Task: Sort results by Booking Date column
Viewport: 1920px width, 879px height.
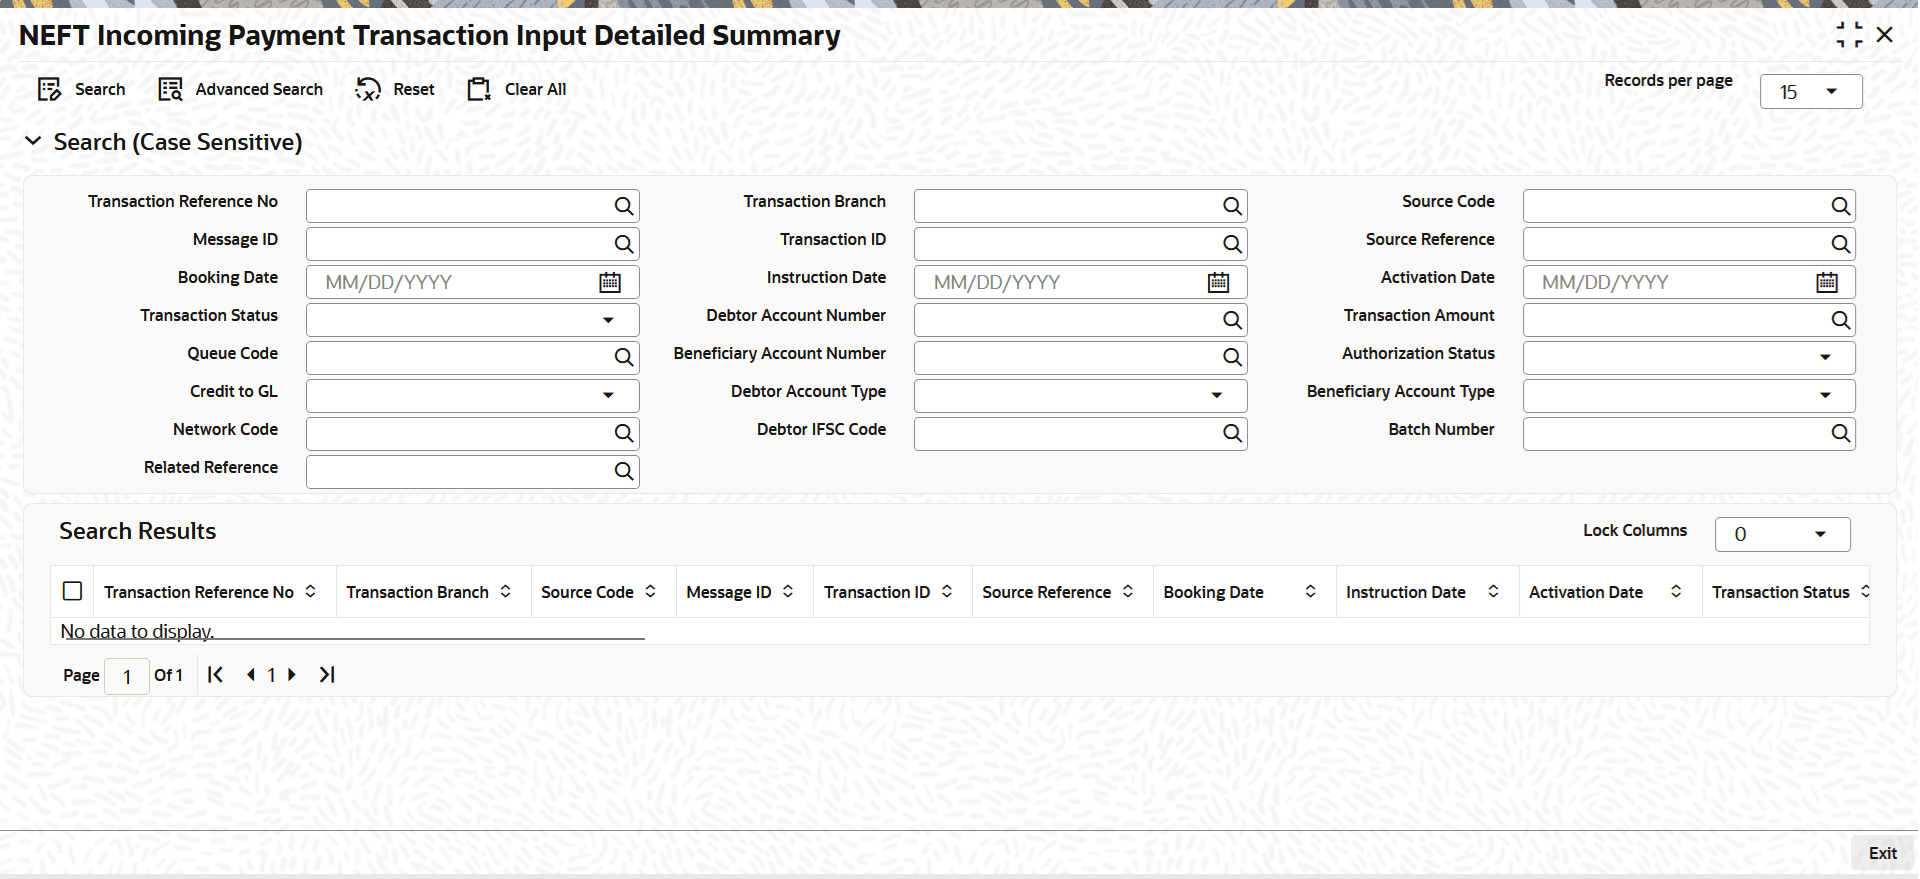Action: pos(1311,592)
